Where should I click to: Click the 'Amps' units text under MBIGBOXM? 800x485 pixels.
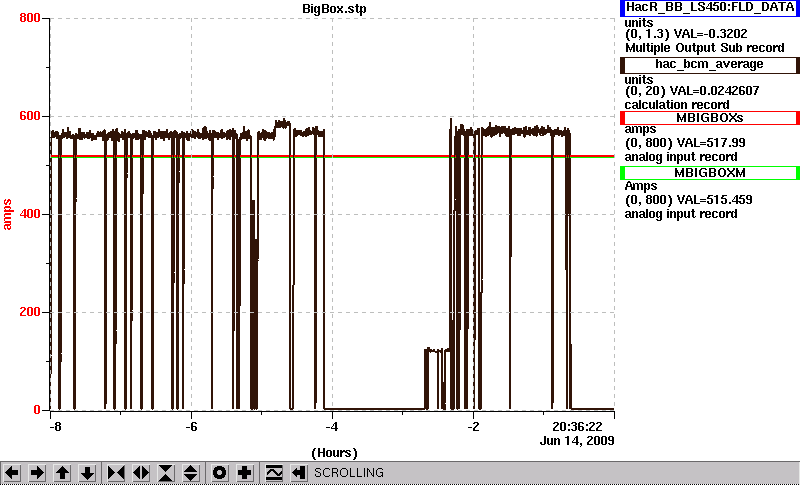click(x=641, y=186)
